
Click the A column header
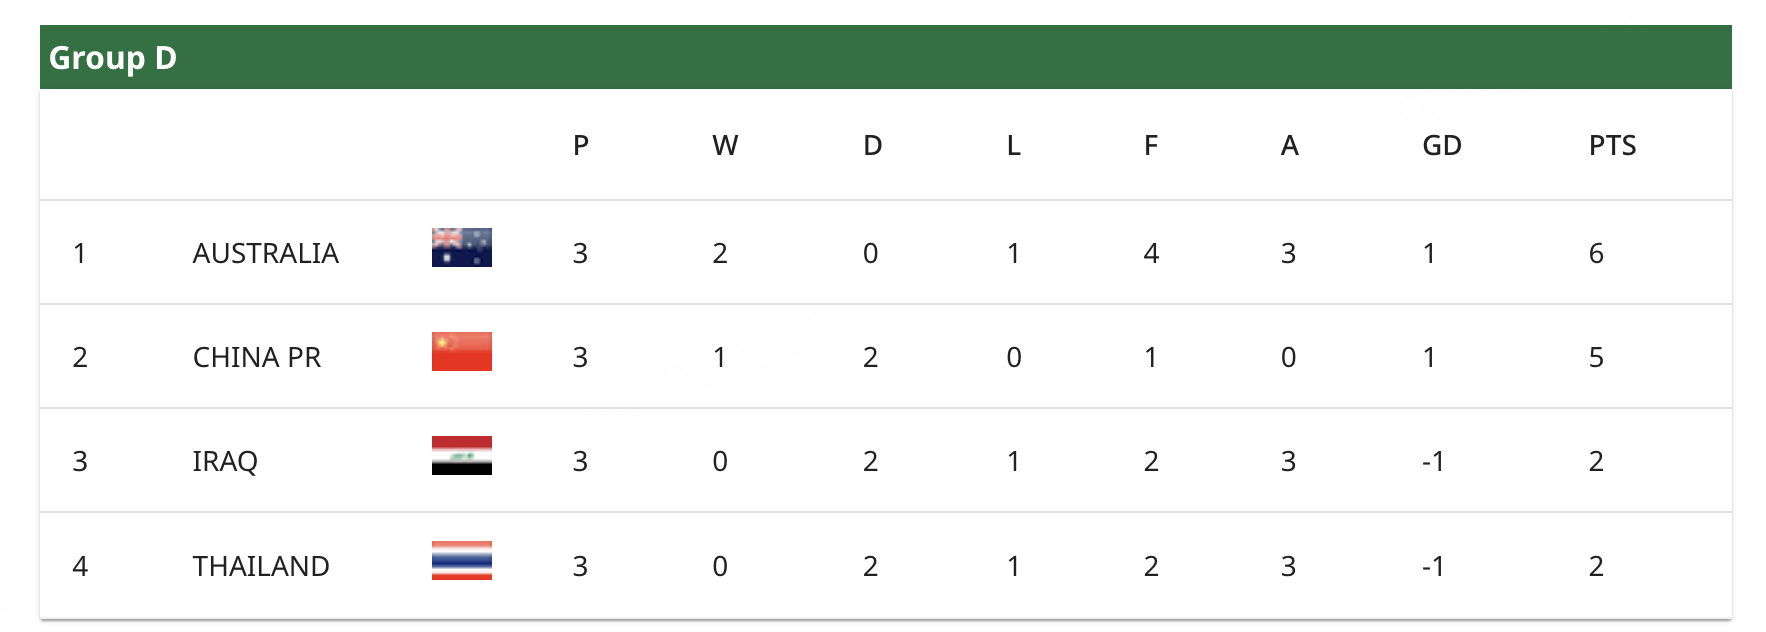(1289, 146)
